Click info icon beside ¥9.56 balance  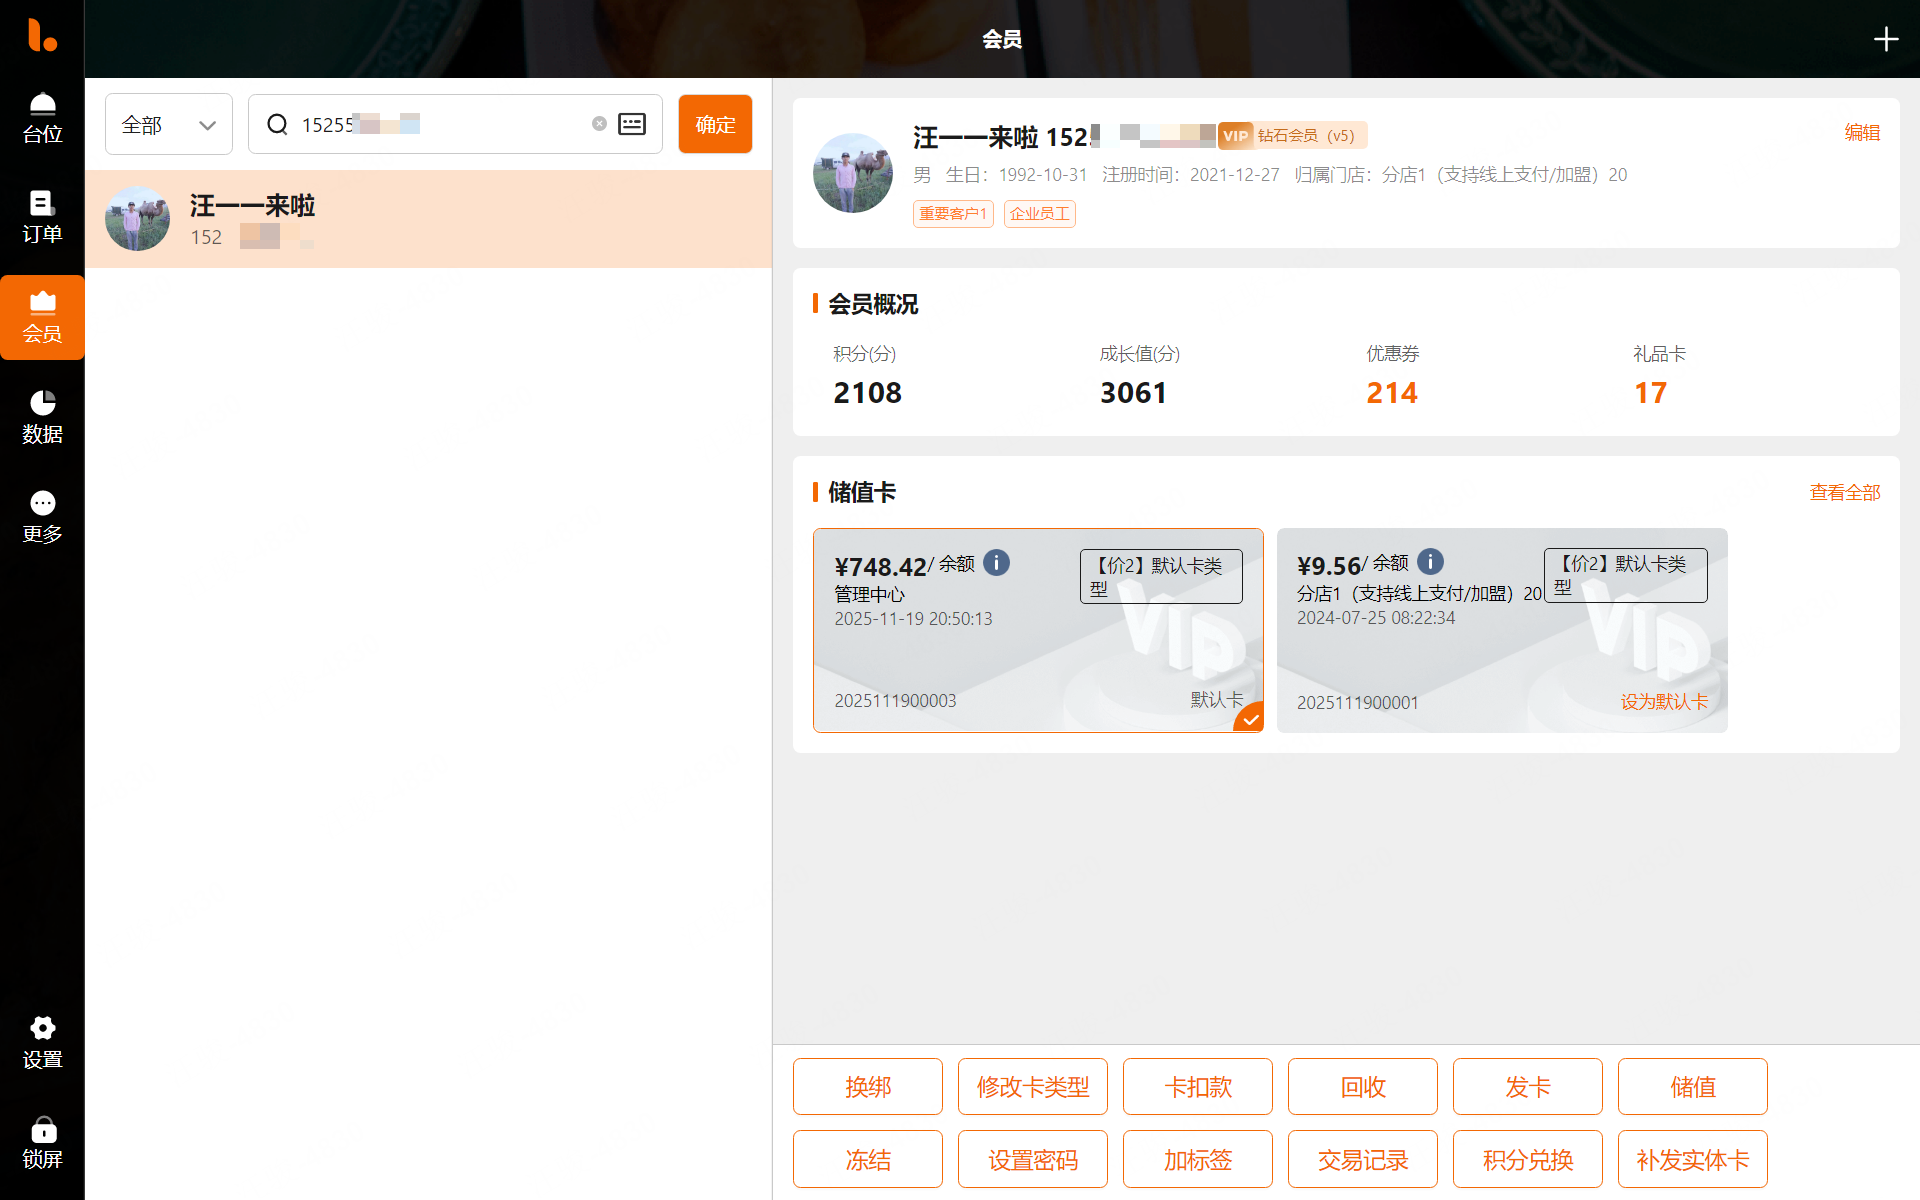pos(1430,562)
